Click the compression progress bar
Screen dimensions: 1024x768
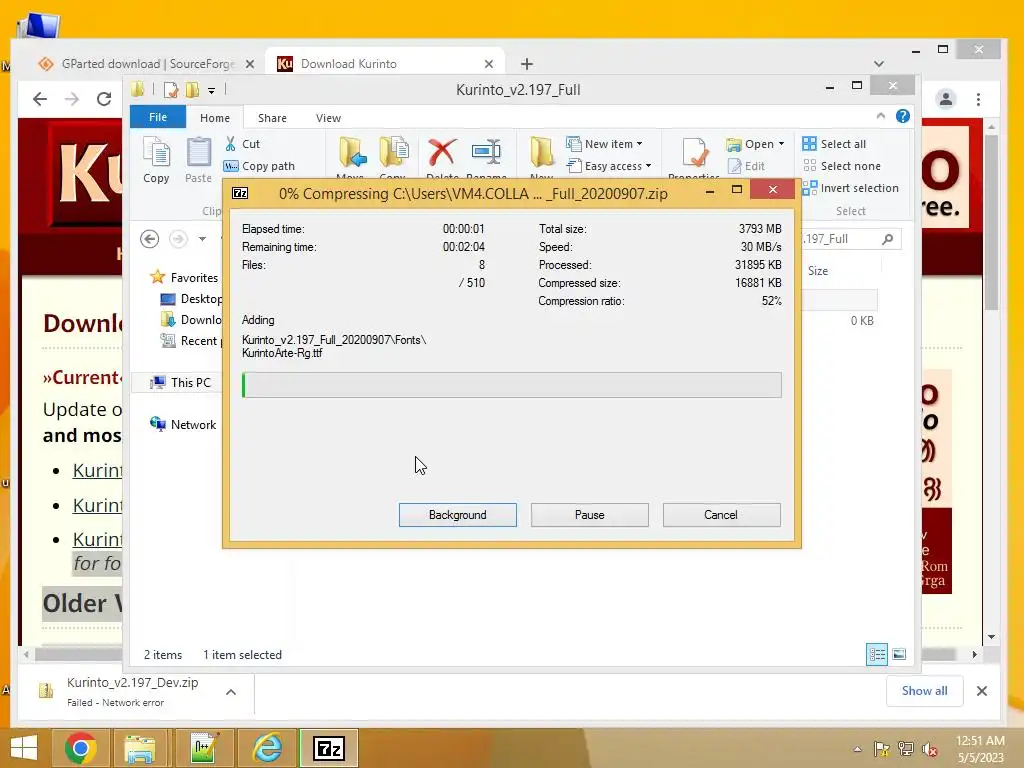[511, 385]
